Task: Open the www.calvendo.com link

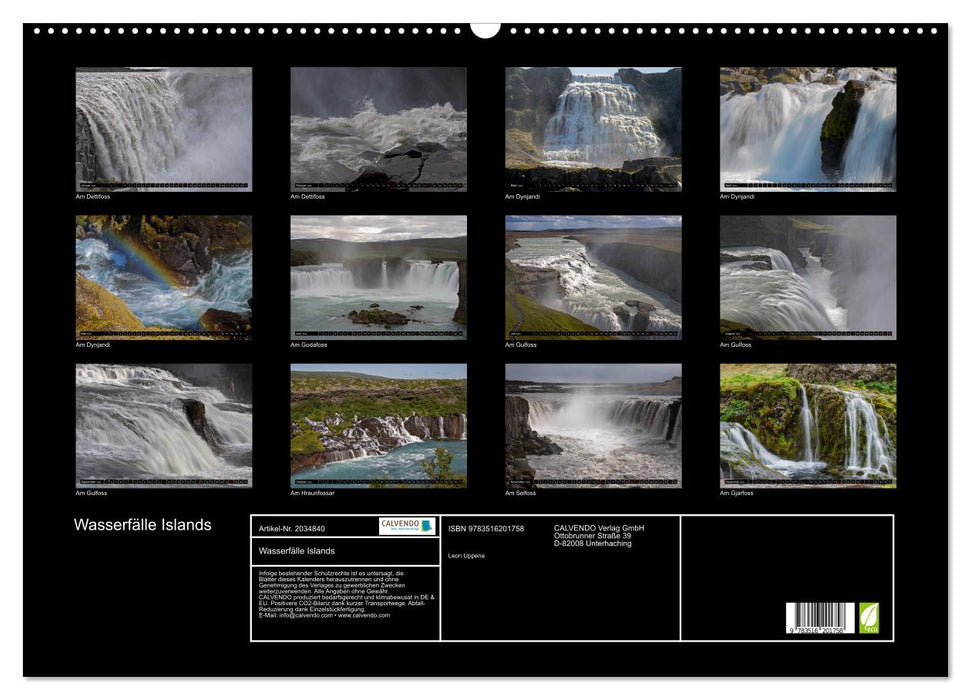Action: click(363, 615)
